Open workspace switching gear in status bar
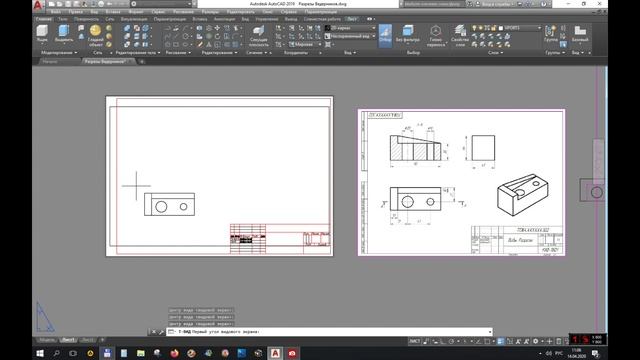This screenshot has width=640, height=360. tap(535, 341)
